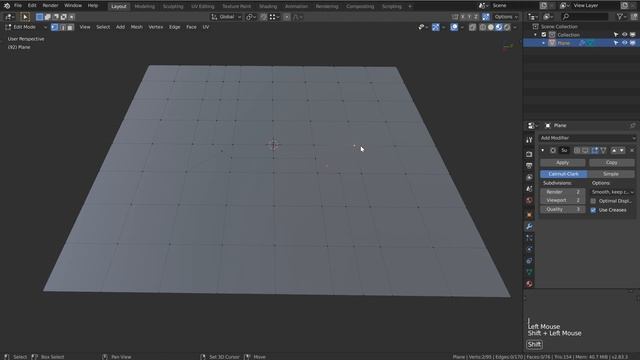Click the Snap magnet icon
Image resolution: width=640 pixels, height=360 pixels.
[264, 17]
